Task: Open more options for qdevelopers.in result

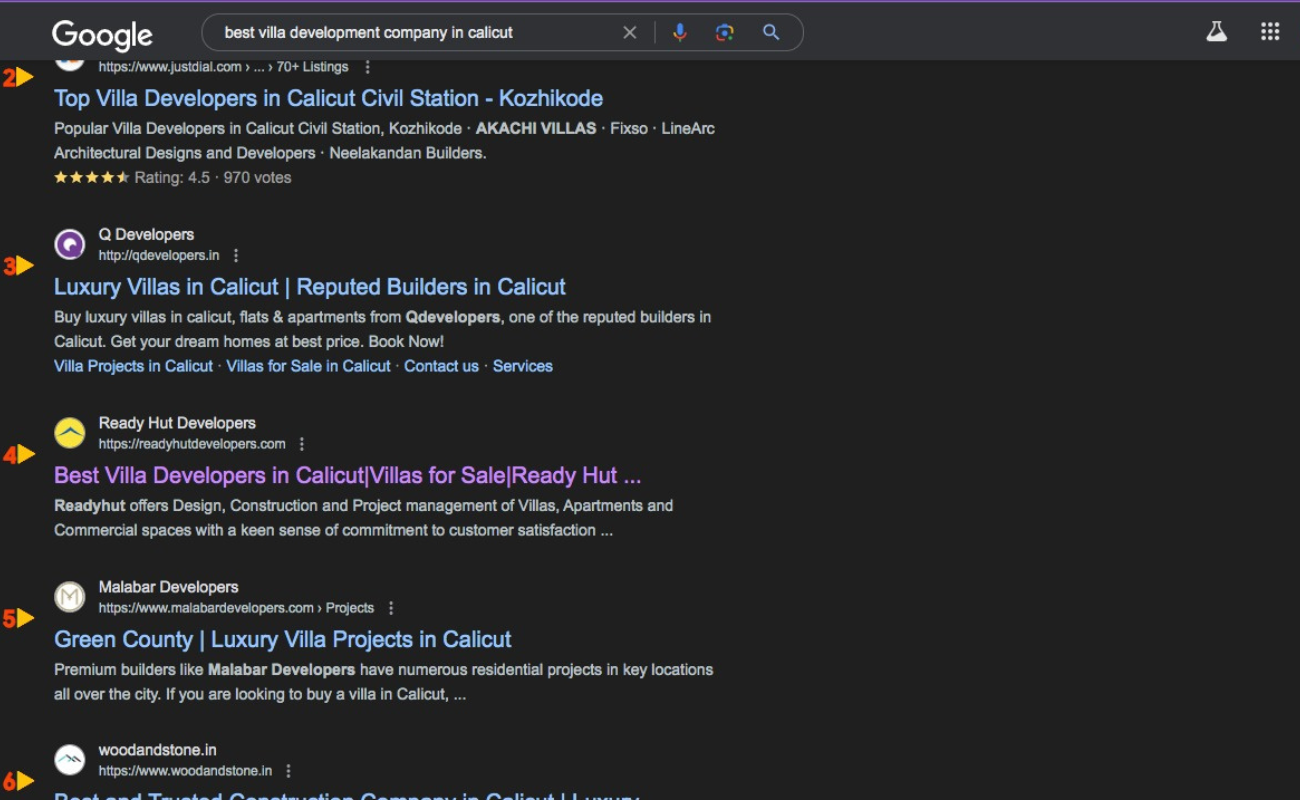Action: pos(236,255)
